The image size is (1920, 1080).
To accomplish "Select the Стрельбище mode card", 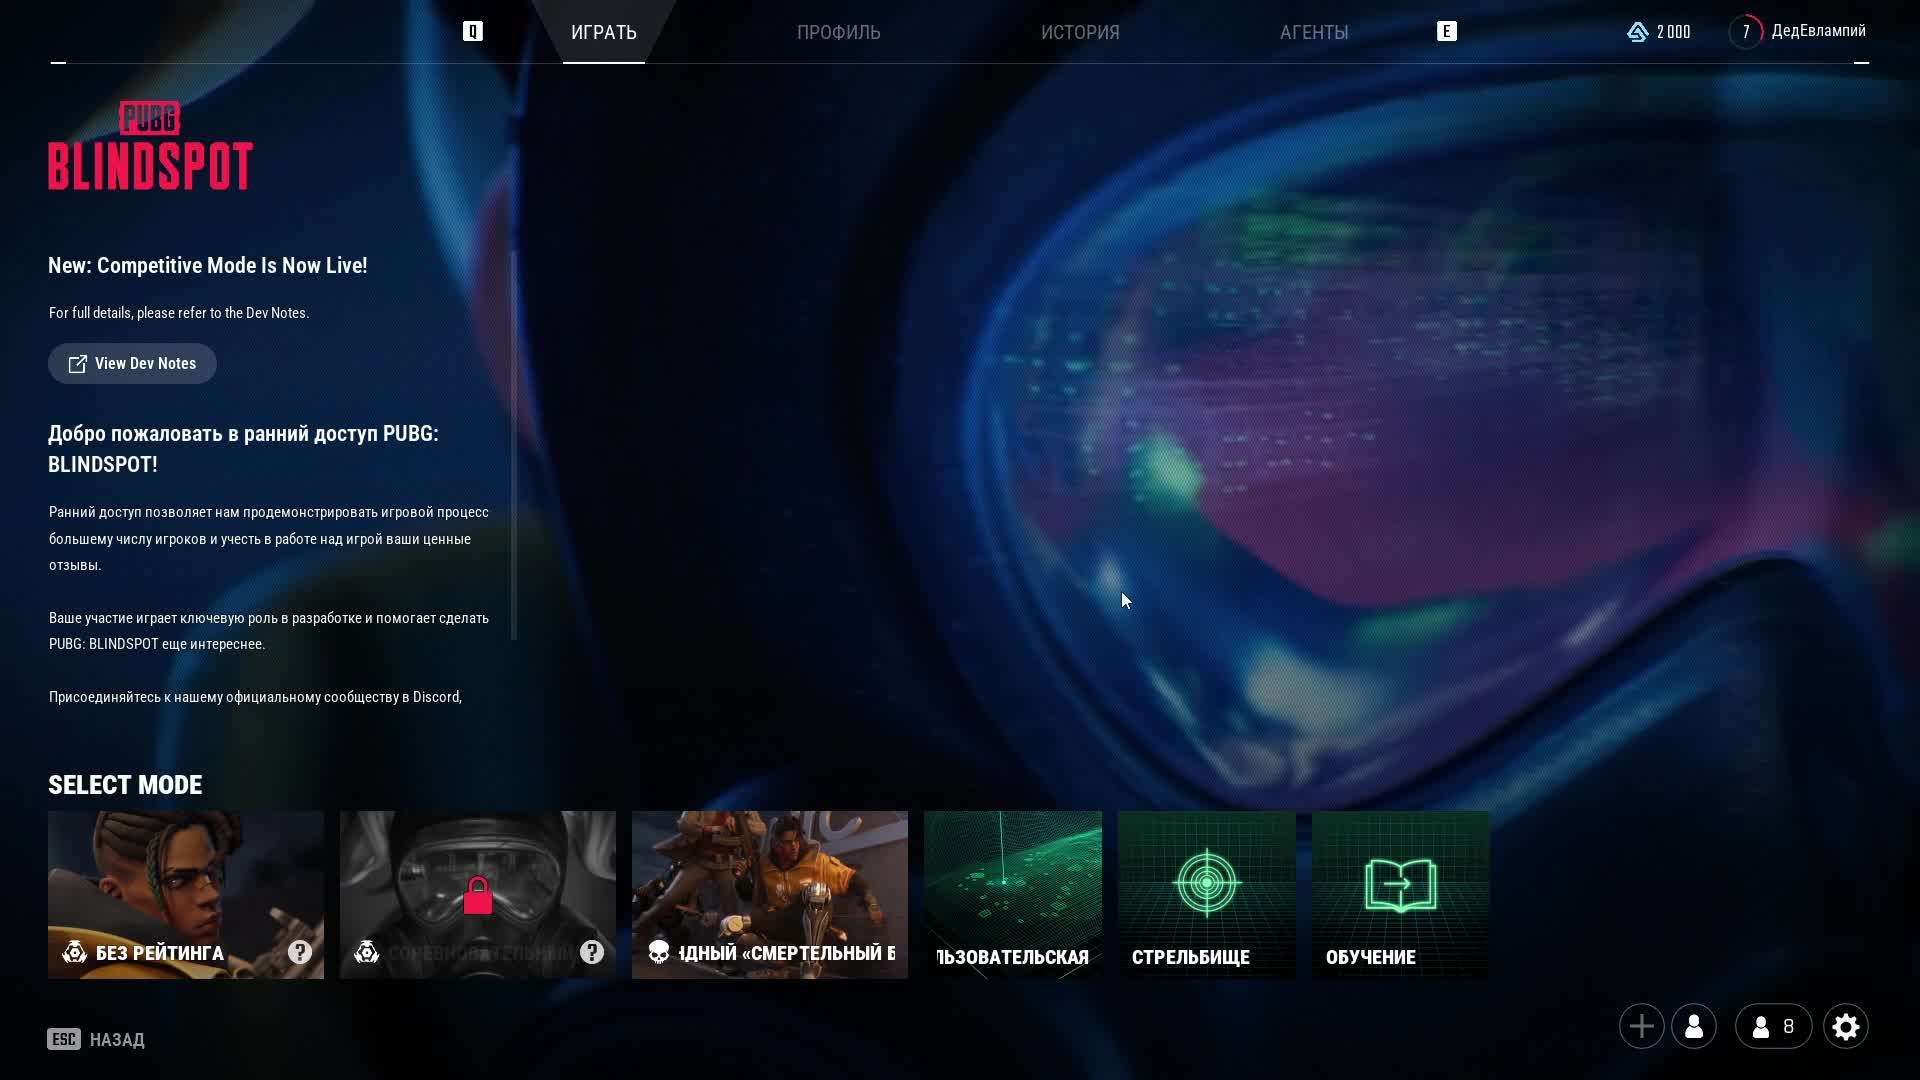I will point(1206,894).
